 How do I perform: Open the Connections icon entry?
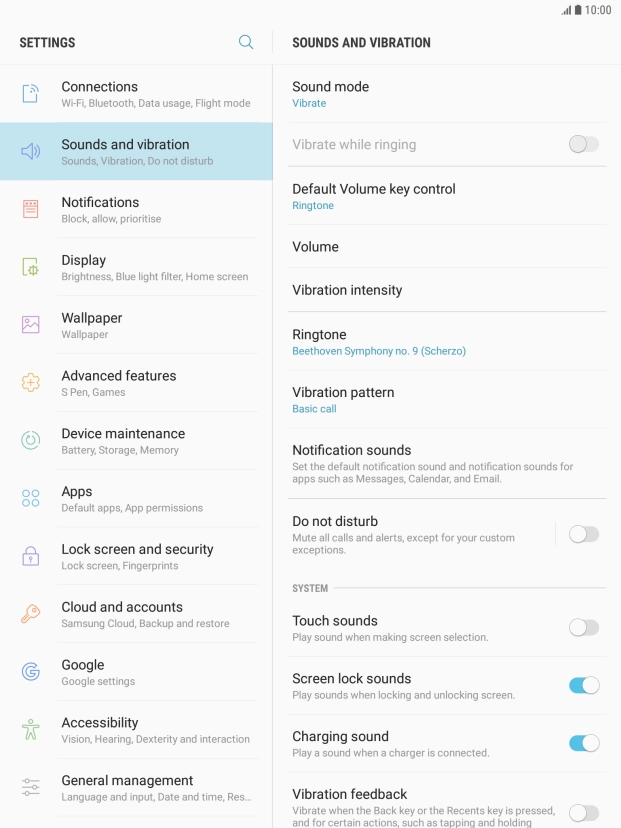(x=31, y=94)
